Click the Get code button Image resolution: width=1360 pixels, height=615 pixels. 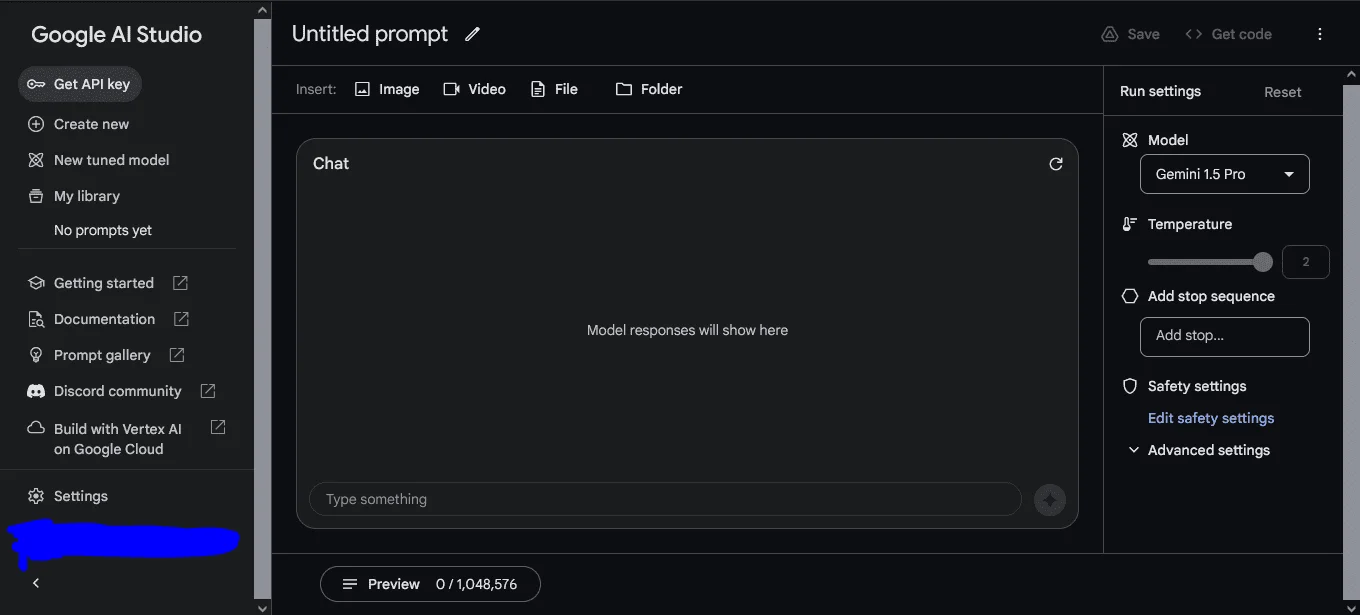pyautogui.click(x=1229, y=34)
